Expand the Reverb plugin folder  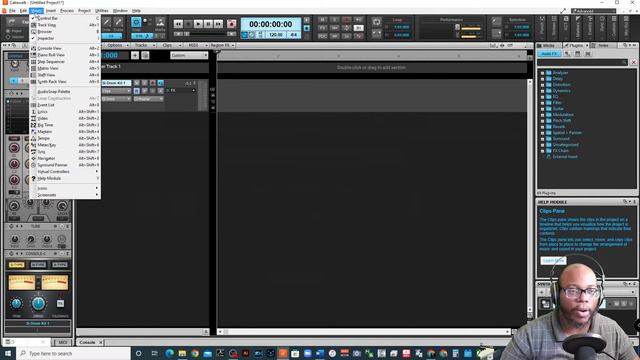point(542,127)
